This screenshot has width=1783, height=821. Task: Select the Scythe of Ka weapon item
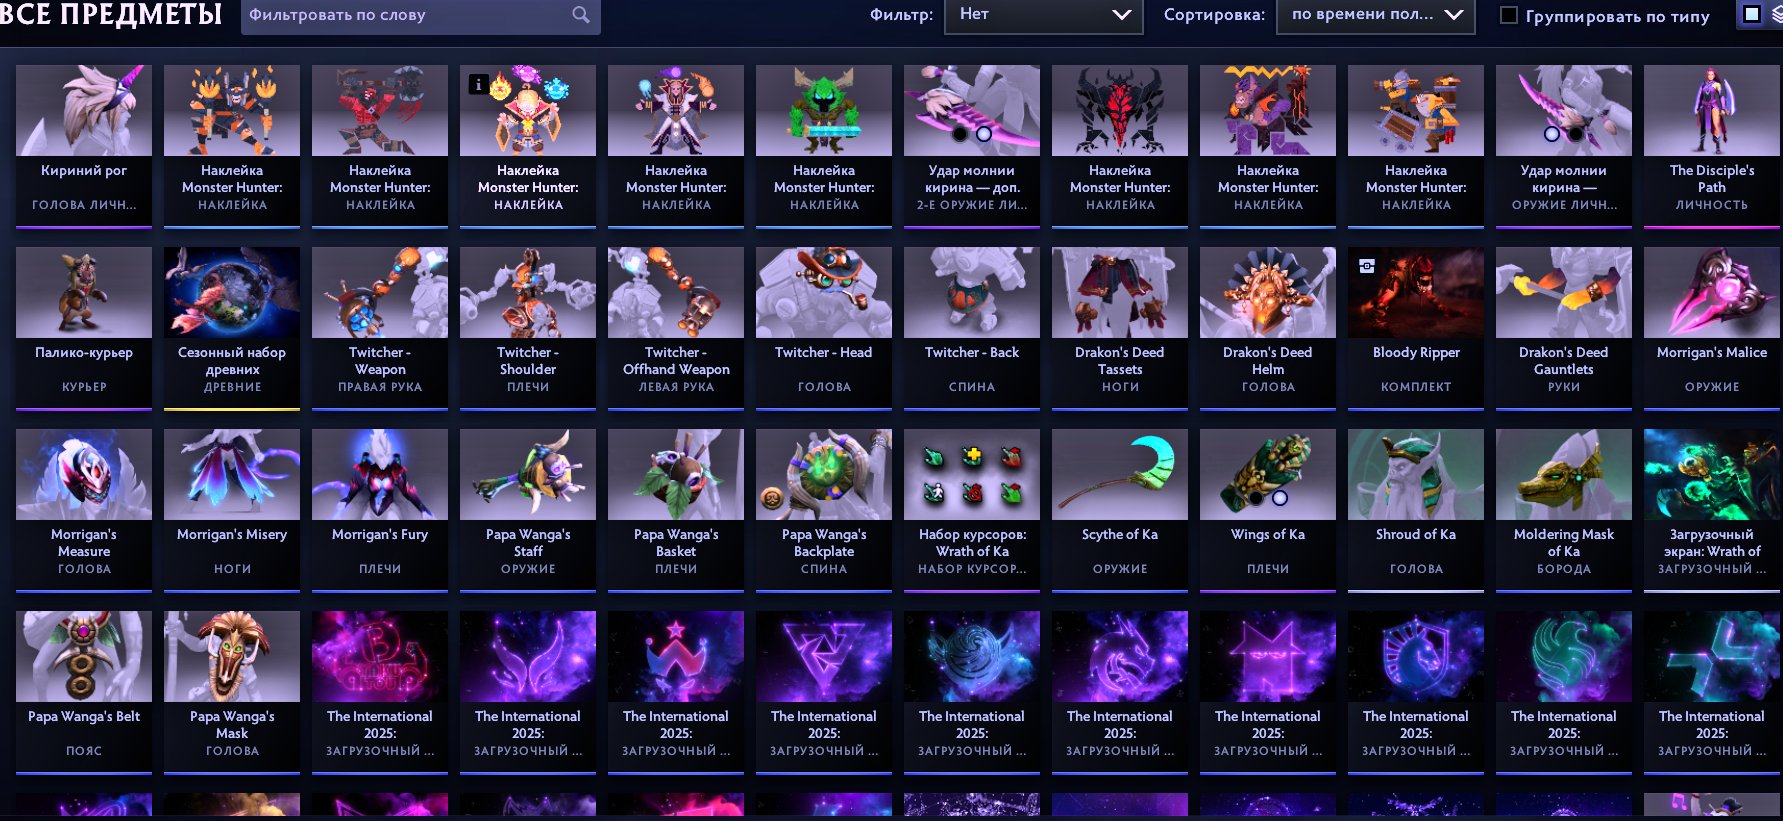click(1119, 510)
